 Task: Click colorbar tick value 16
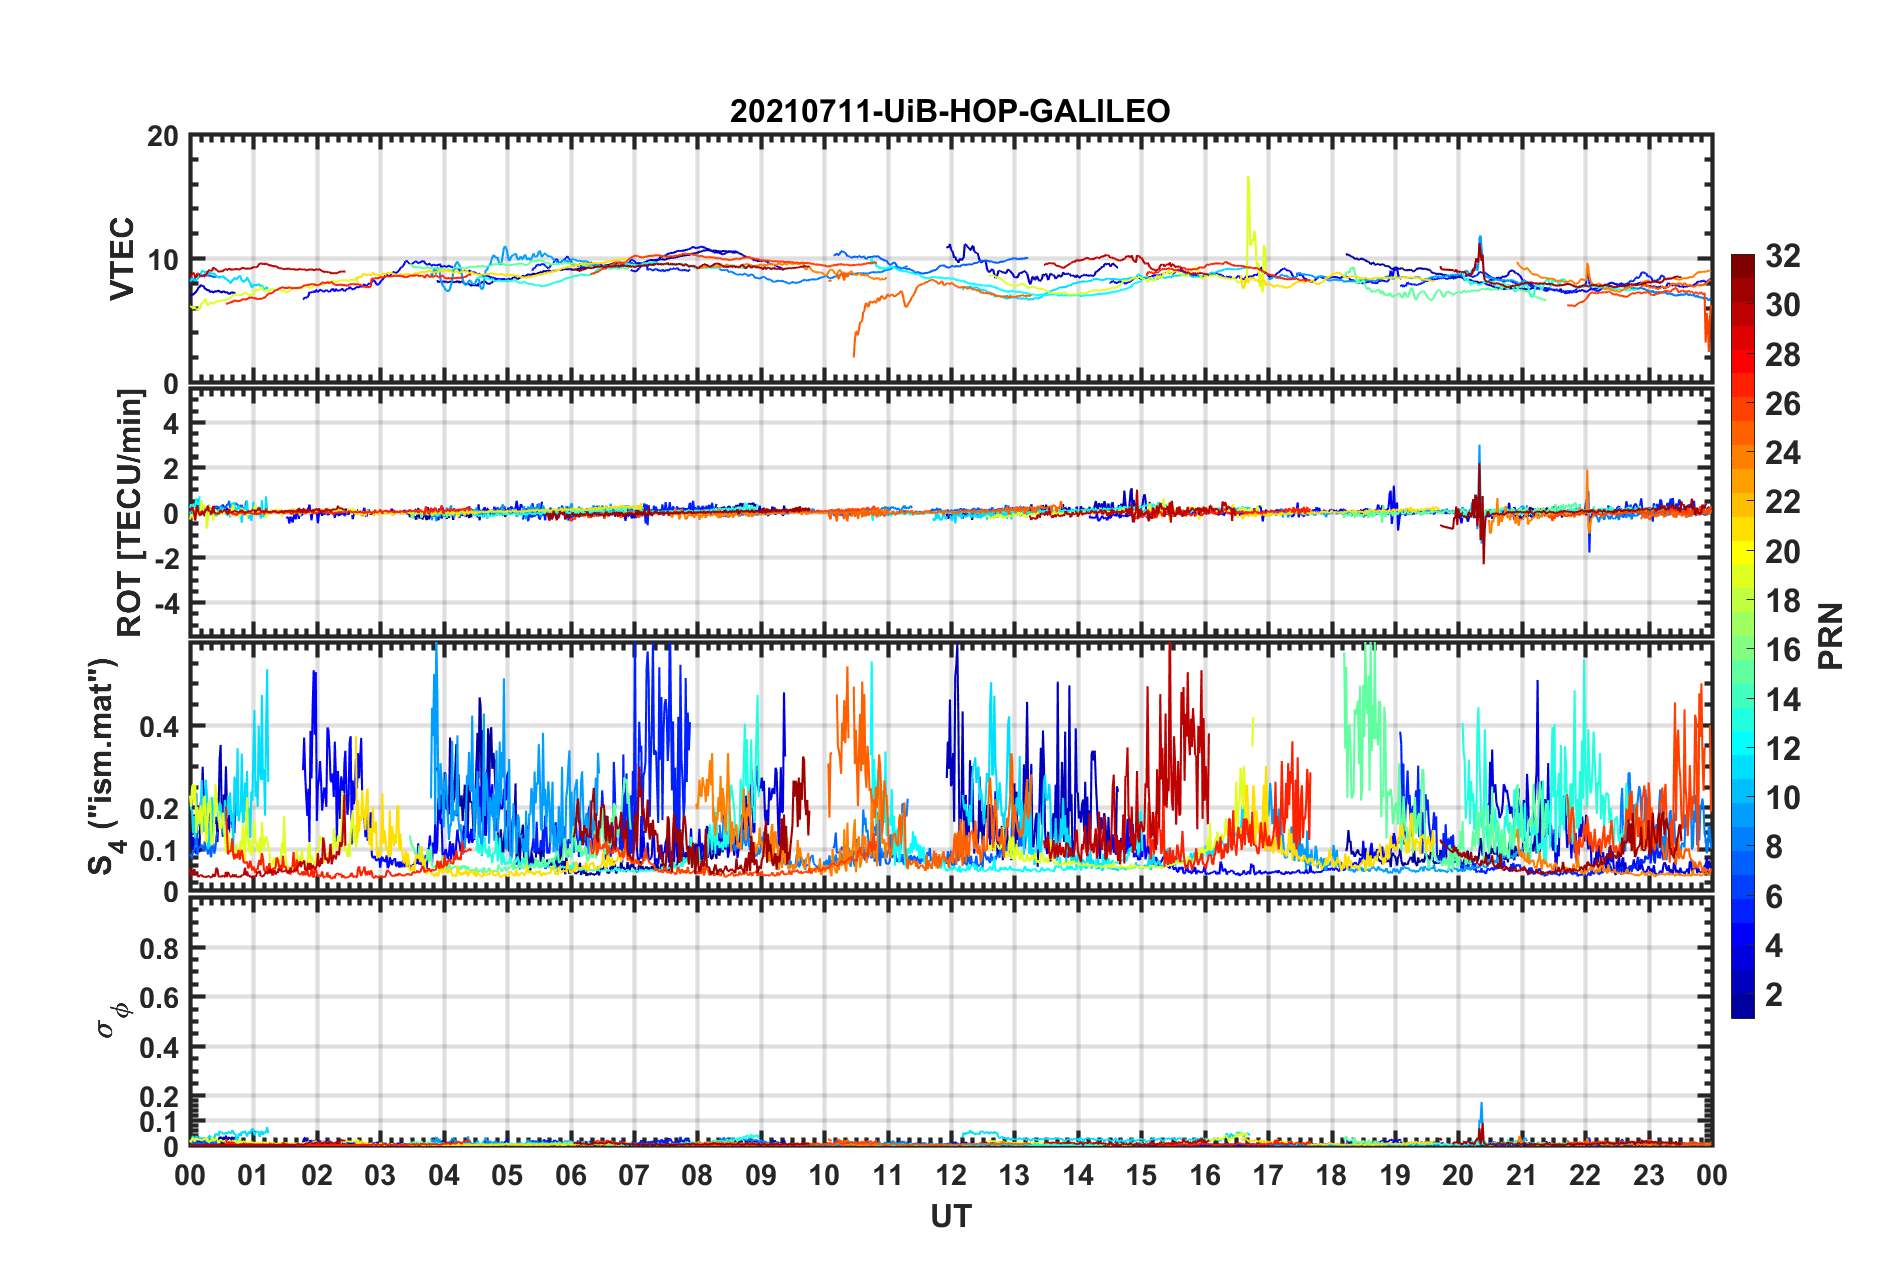click(x=1782, y=650)
